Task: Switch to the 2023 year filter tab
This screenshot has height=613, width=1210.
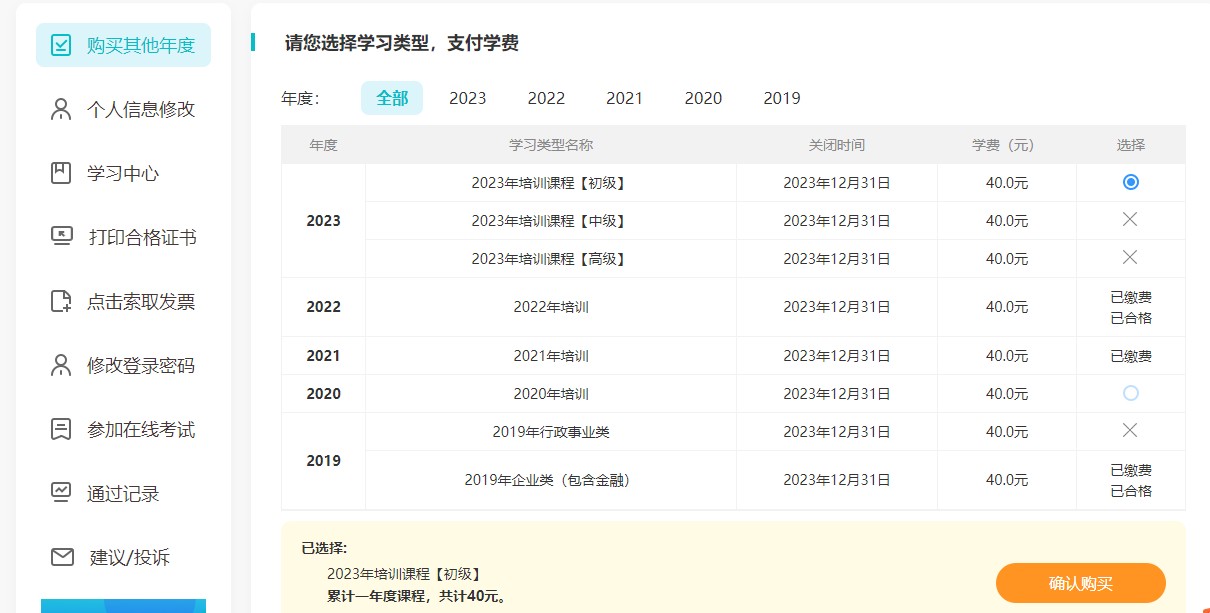Action: [466, 98]
